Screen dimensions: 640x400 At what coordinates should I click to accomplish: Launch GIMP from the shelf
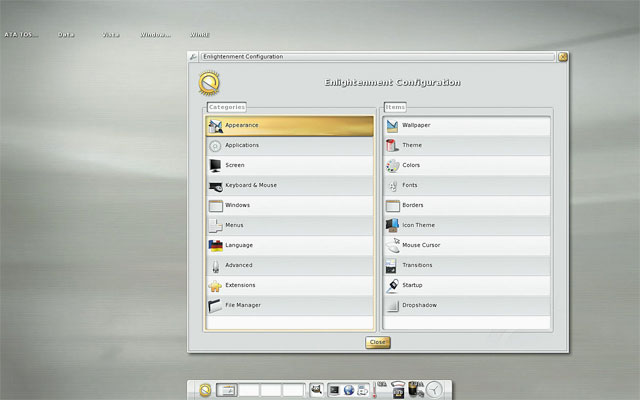[316, 390]
